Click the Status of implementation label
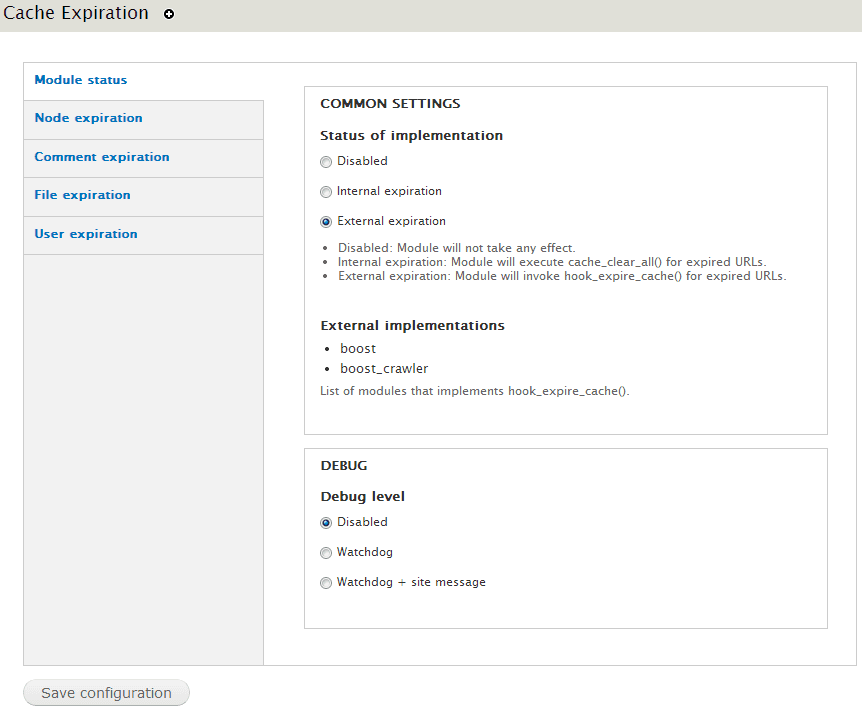 tap(411, 135)
